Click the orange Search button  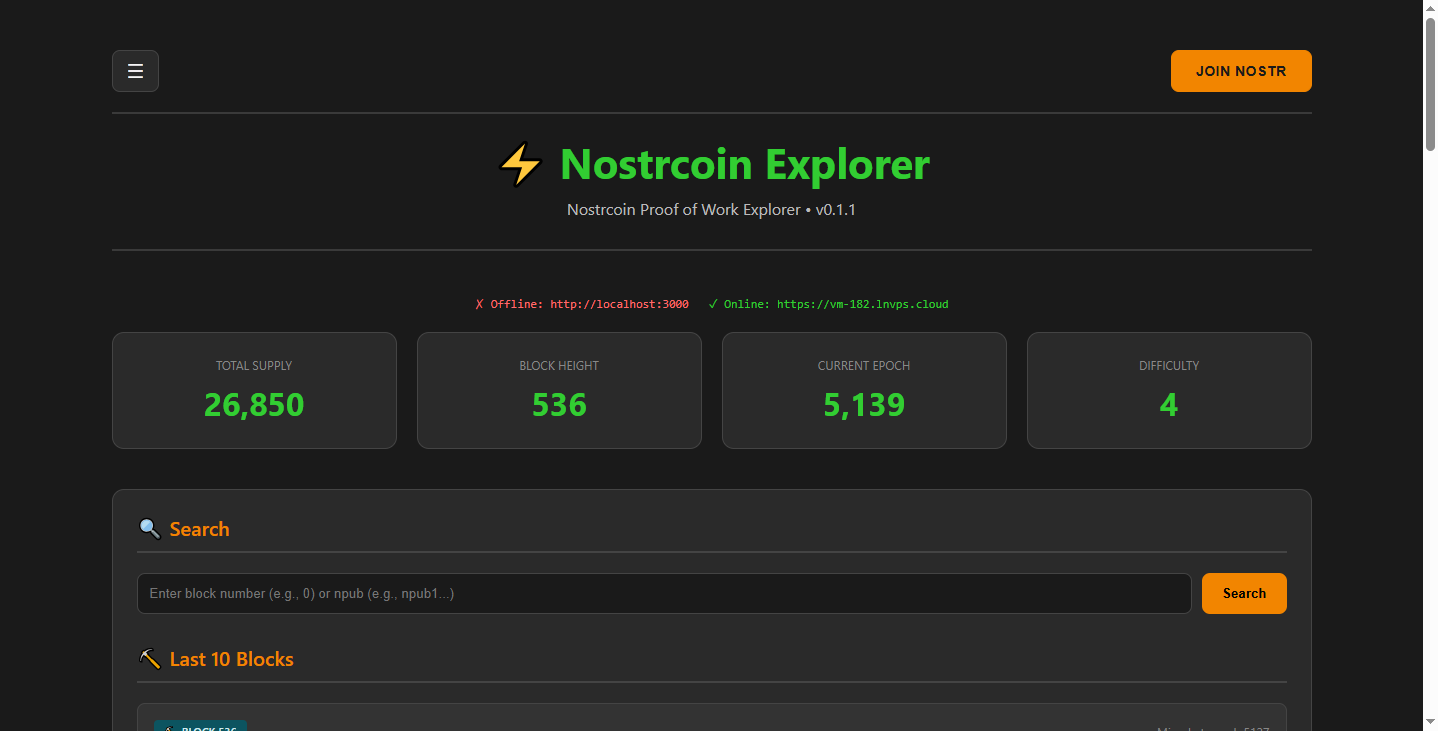1243,593
